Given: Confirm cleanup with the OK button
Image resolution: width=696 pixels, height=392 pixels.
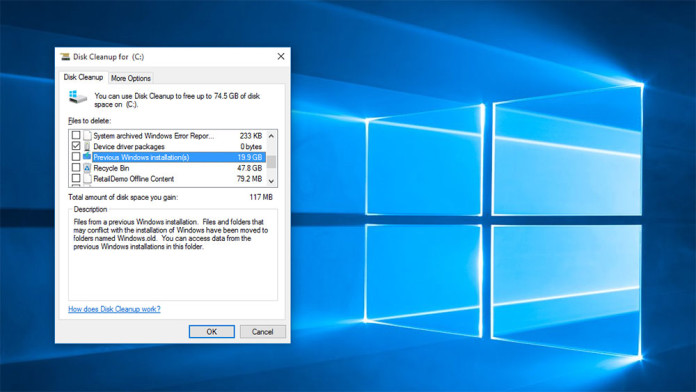Looking at the screenshot, I should coord(212,332).
